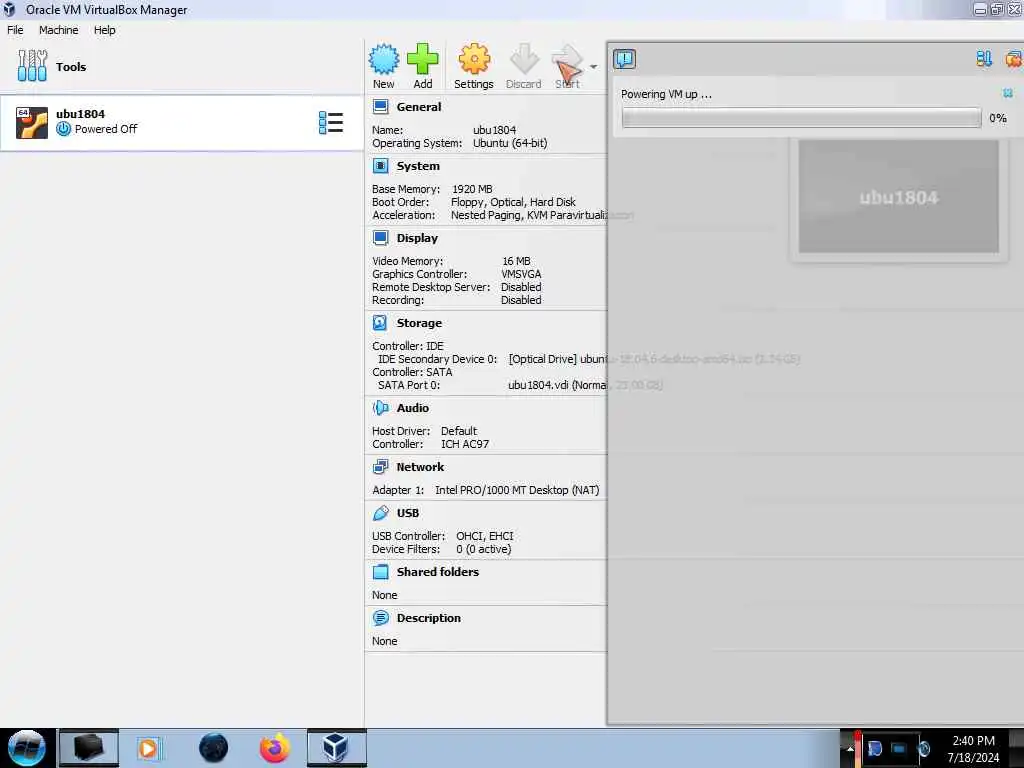Click the Optical Drive ISO entry
Screen dimensions: 1024x768
(654, 359)
